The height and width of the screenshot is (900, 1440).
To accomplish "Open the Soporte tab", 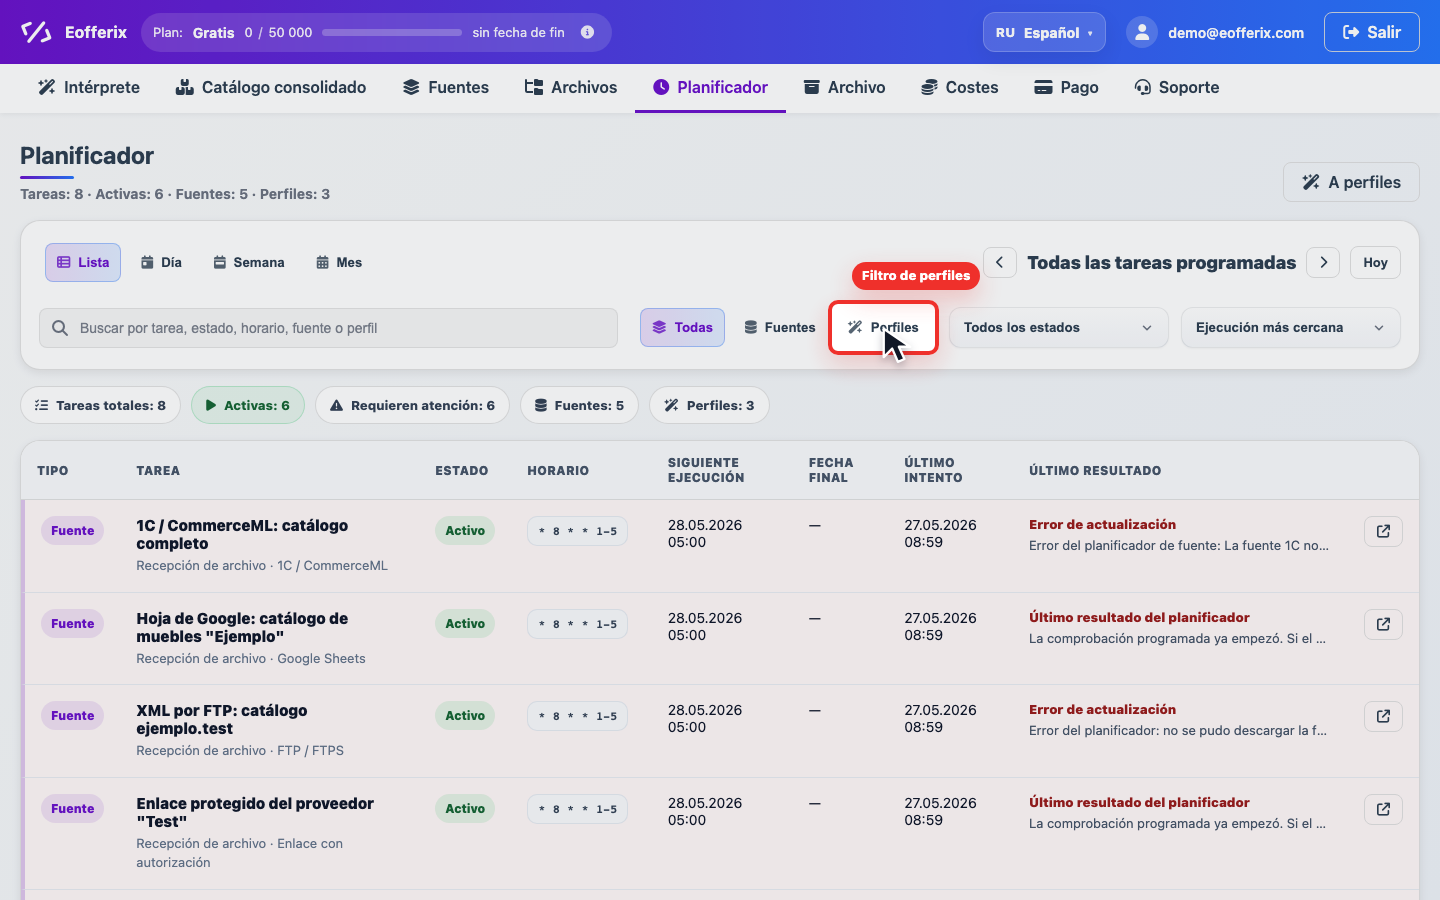I will (x=1177, y=87).
